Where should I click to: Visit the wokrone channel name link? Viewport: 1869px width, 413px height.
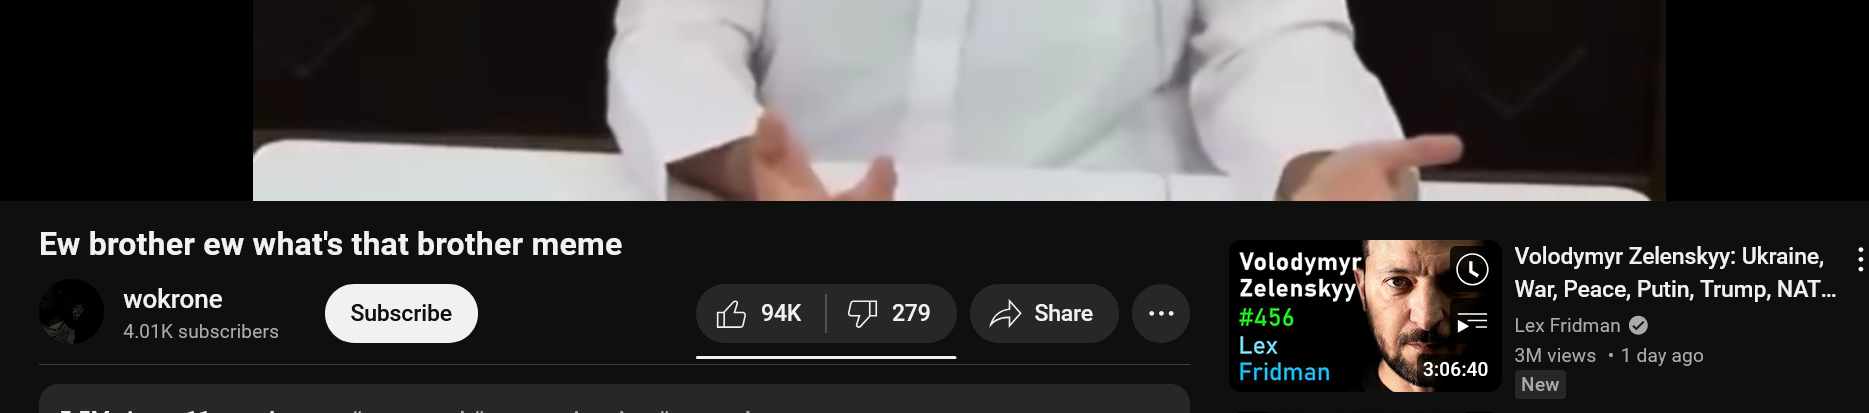click(173, 299)
